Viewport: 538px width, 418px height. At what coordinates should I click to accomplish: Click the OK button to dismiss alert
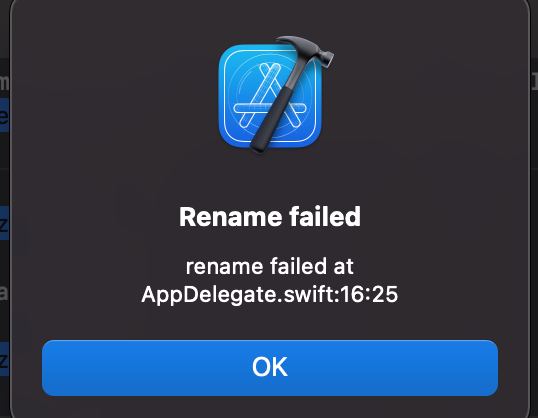tap(270, 368)
